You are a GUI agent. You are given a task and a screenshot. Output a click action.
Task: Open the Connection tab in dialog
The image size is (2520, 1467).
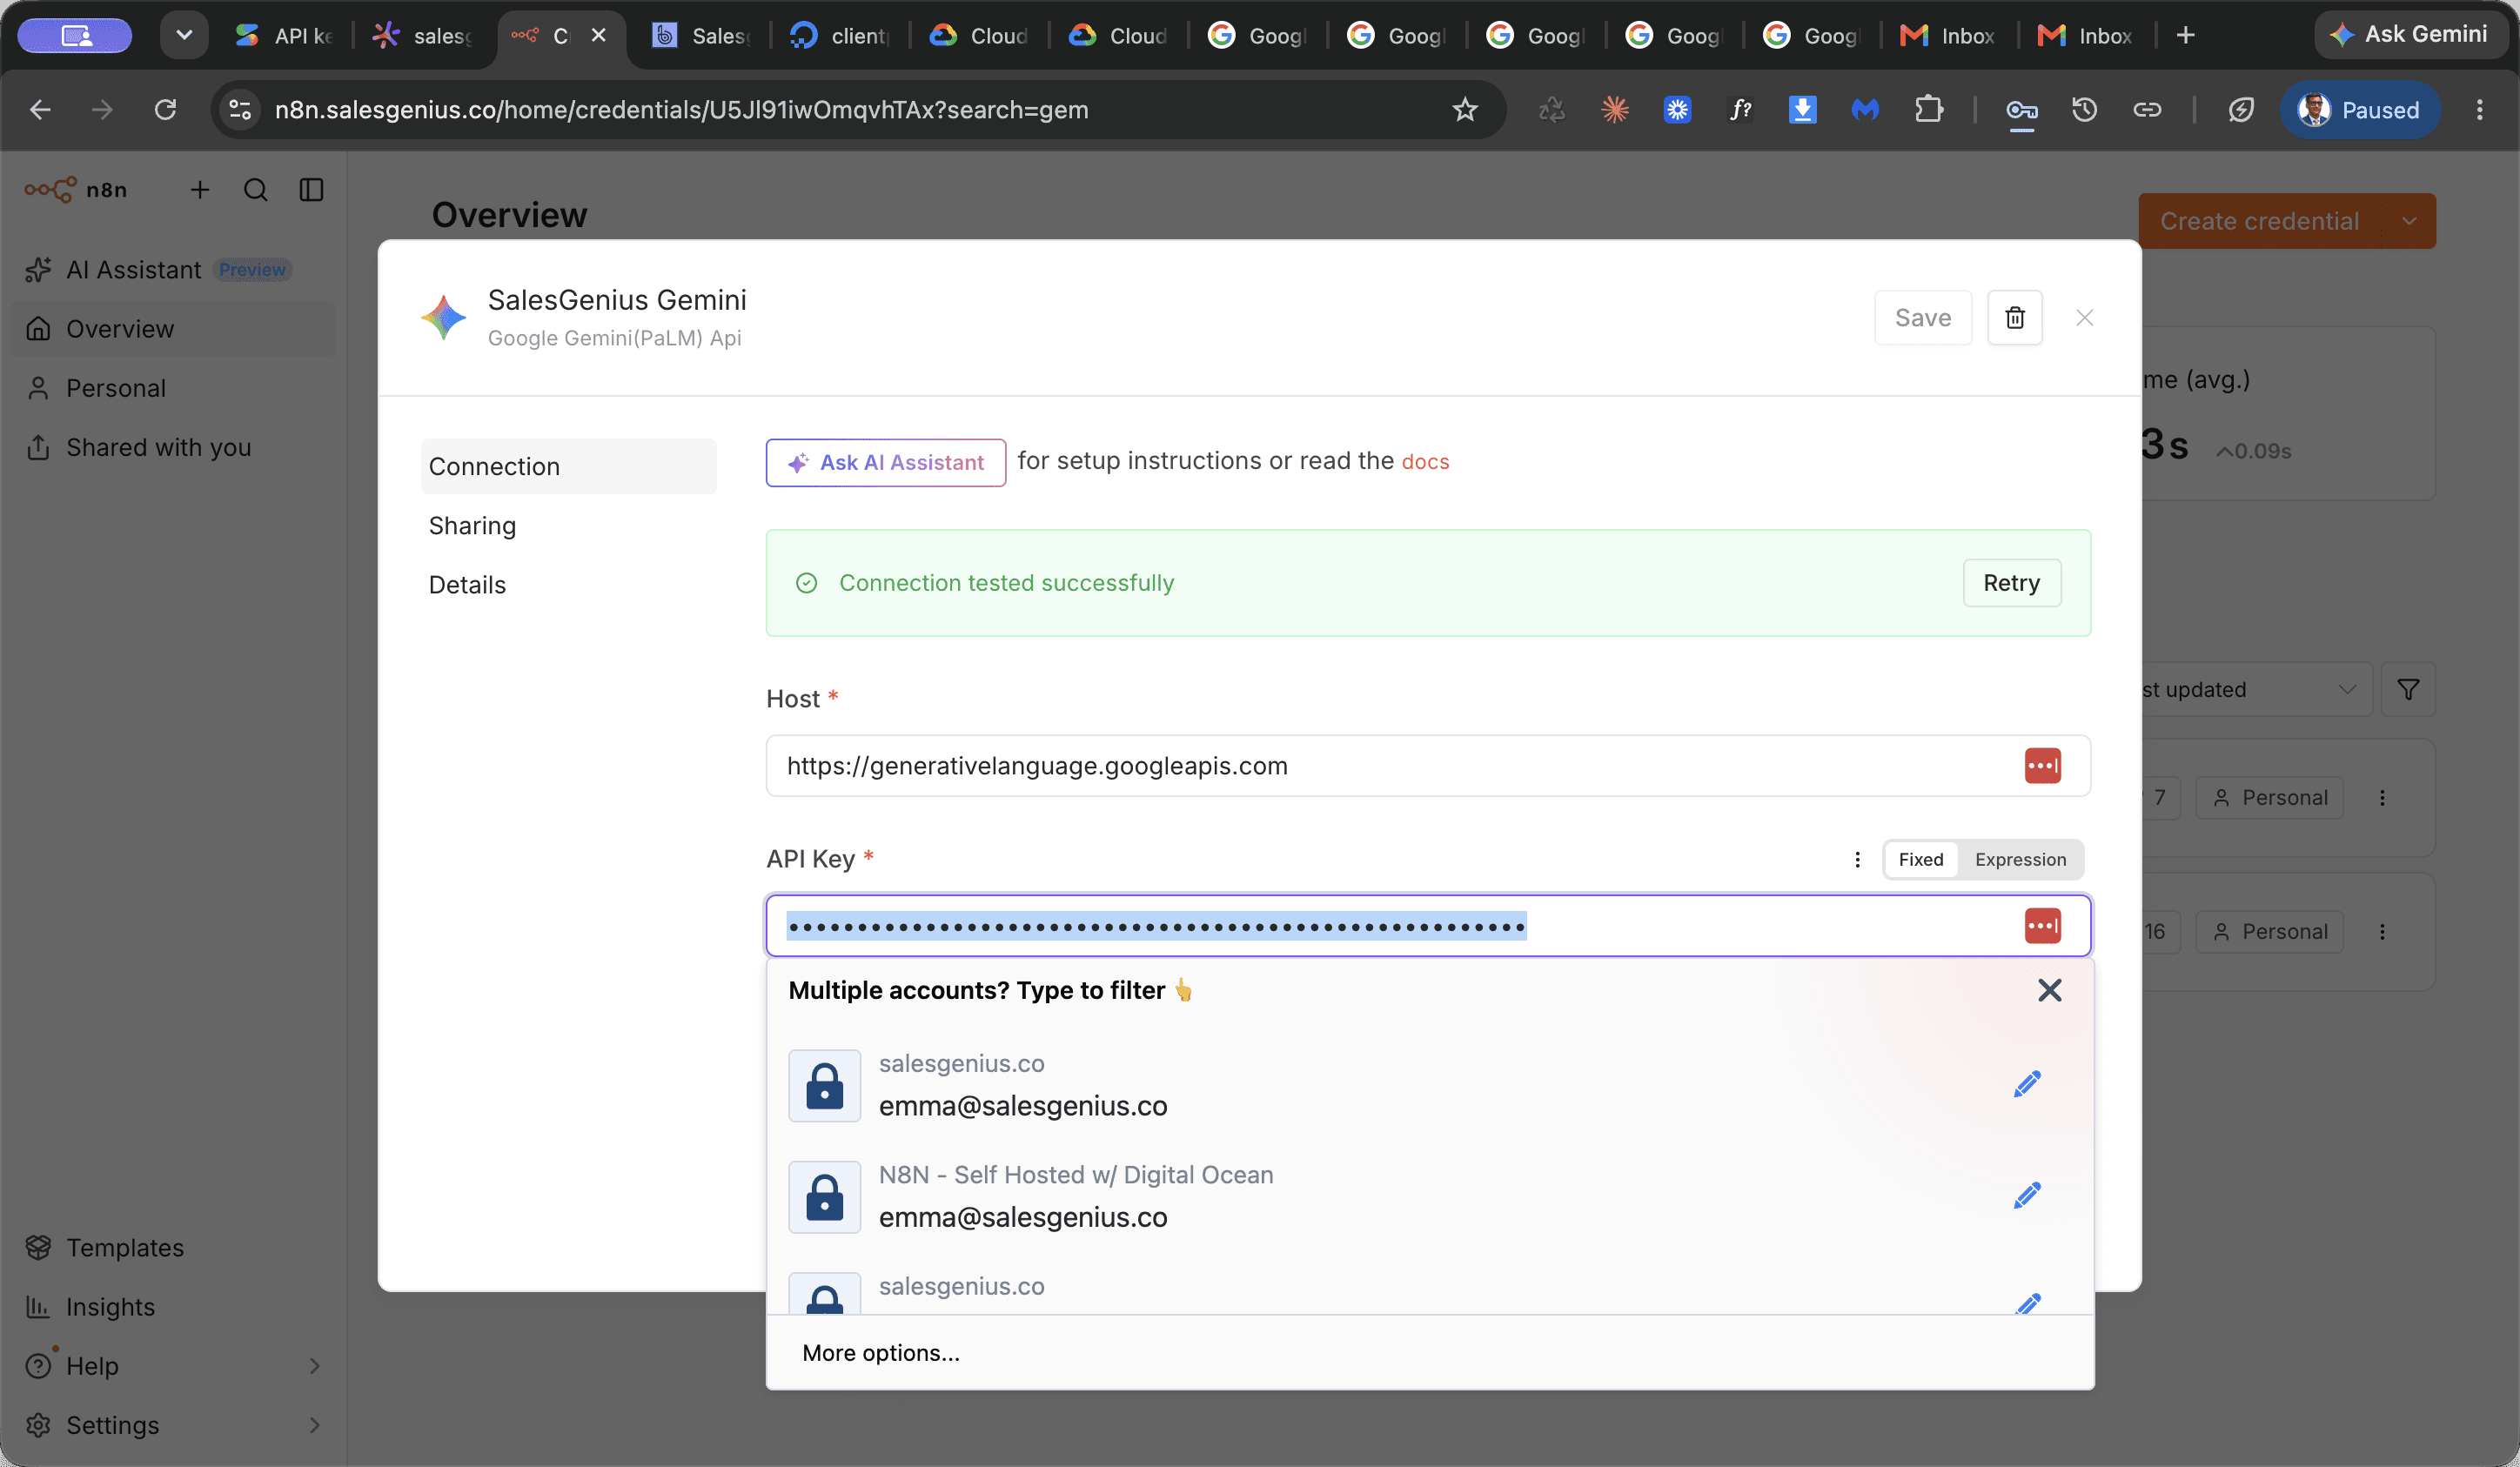click(568, 466)
